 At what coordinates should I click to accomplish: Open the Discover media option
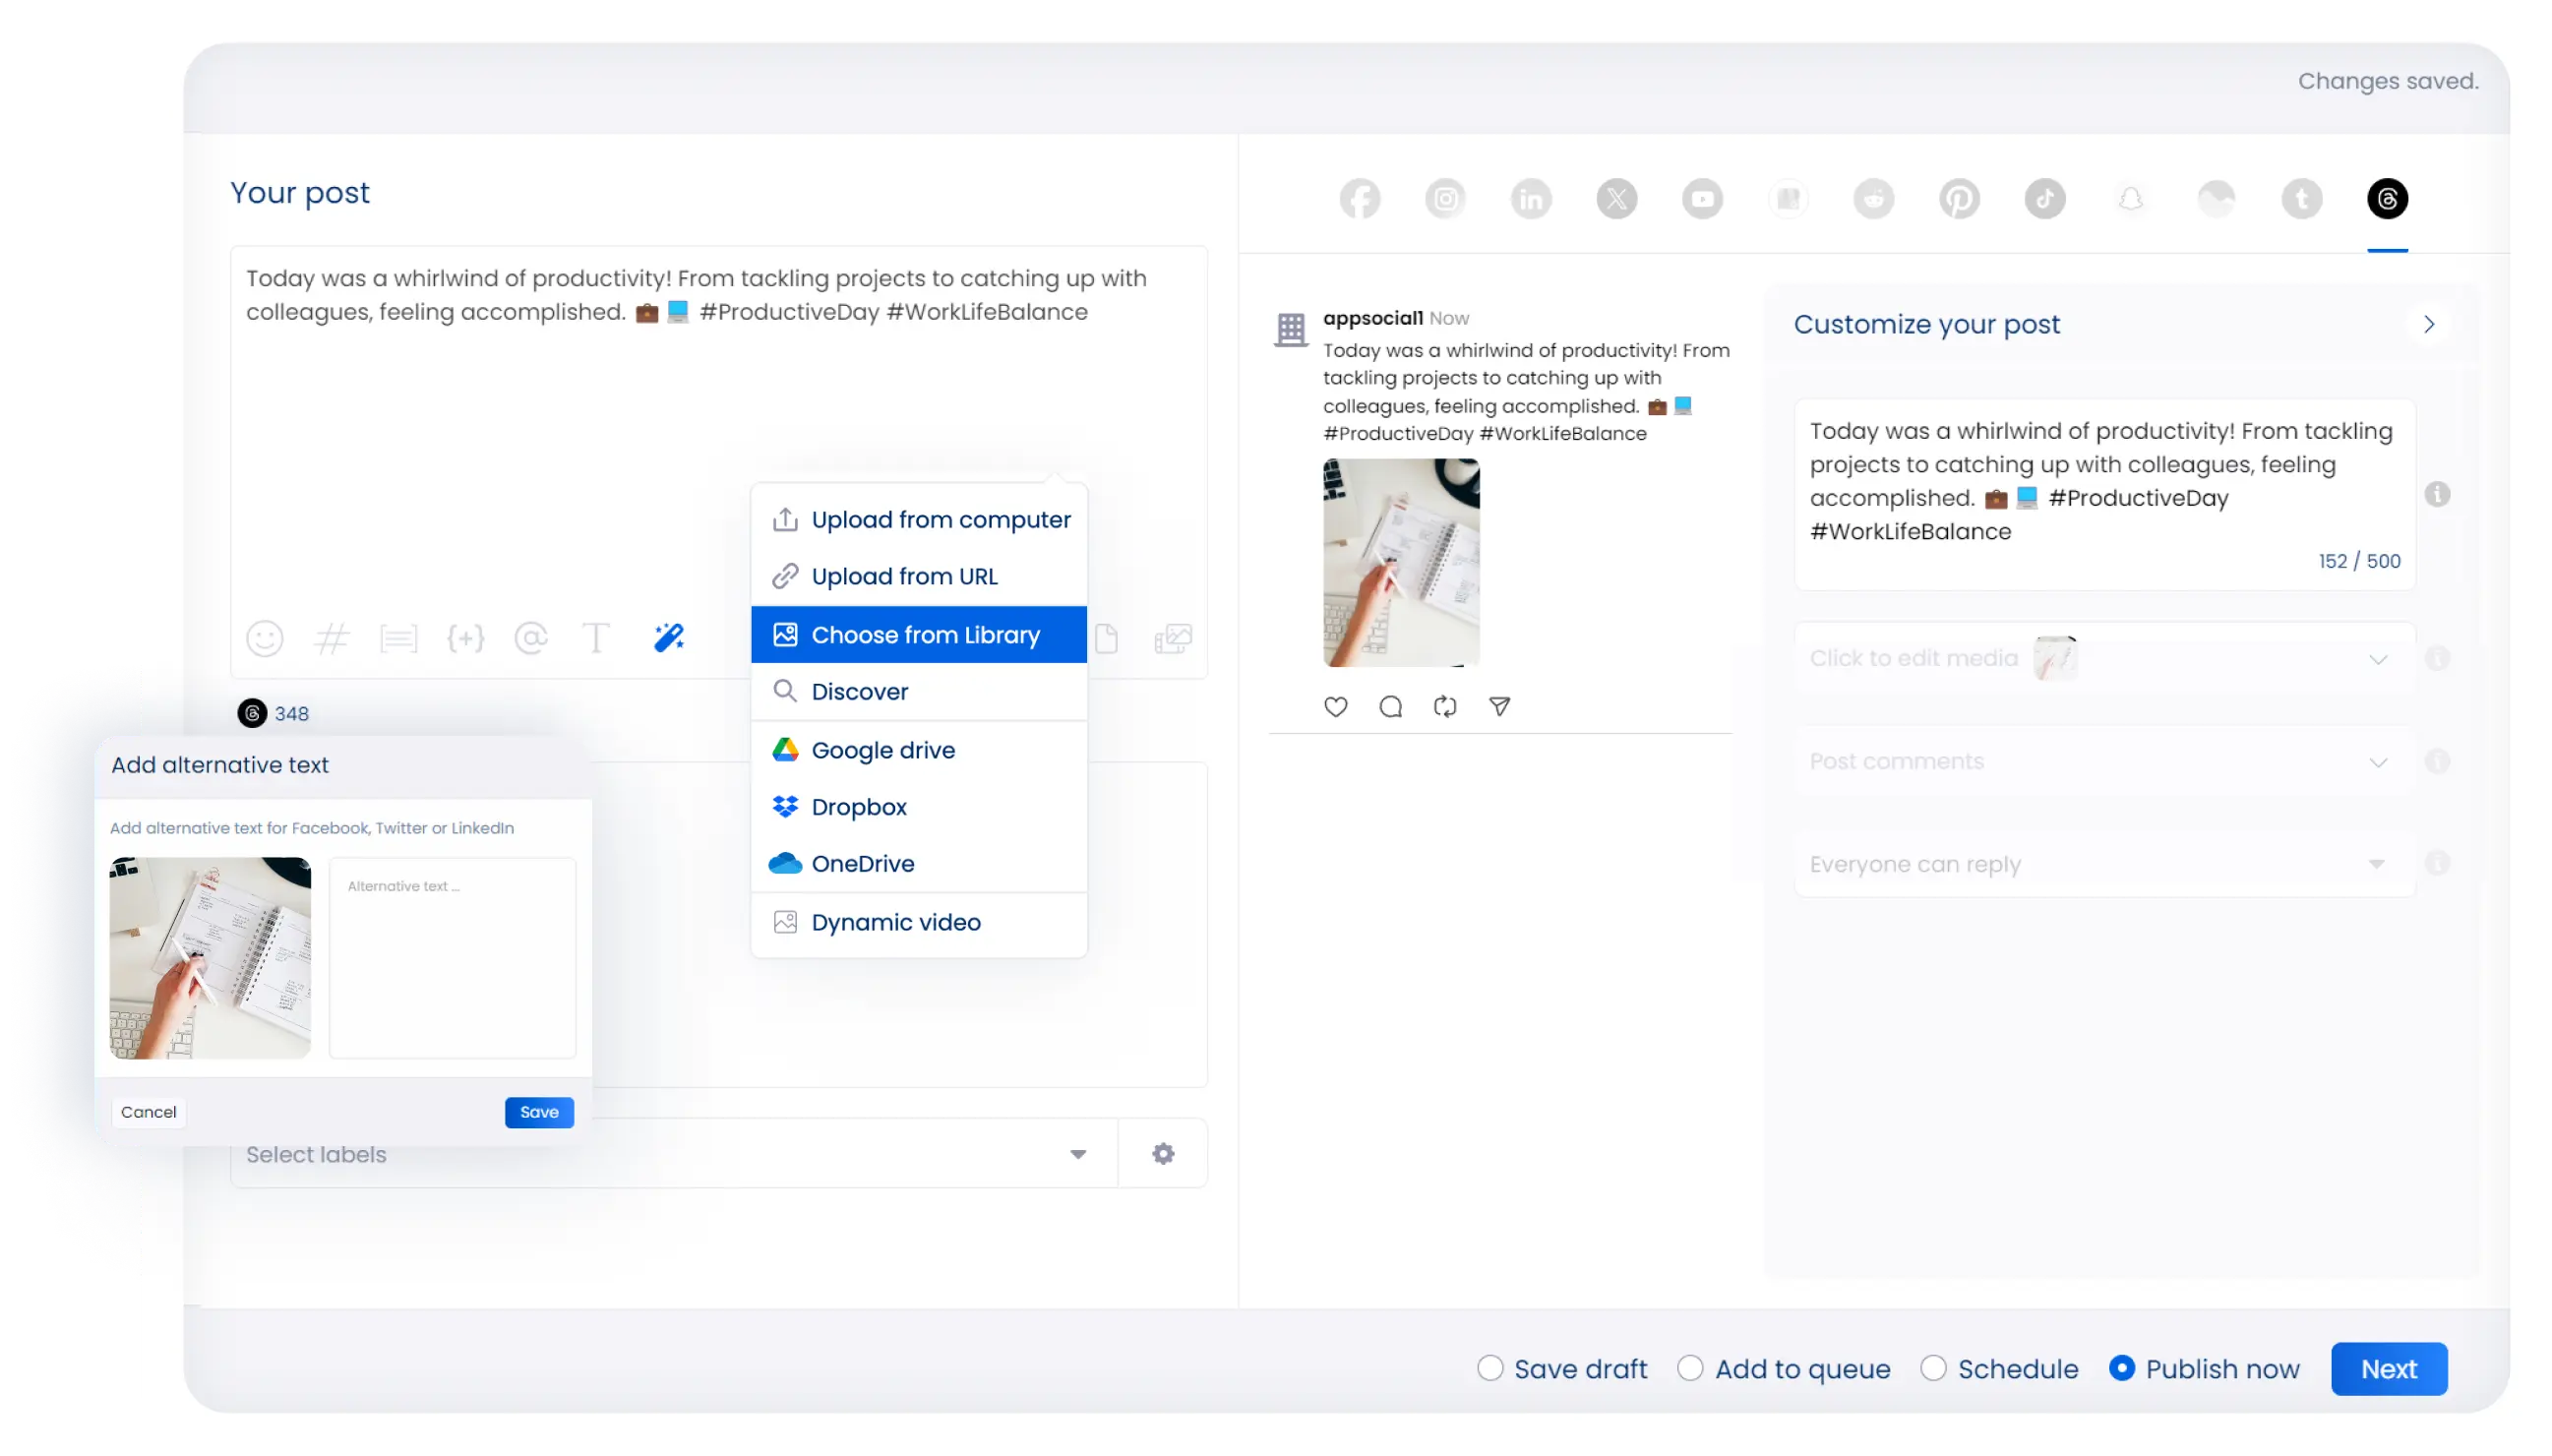(x=918, y=691)
